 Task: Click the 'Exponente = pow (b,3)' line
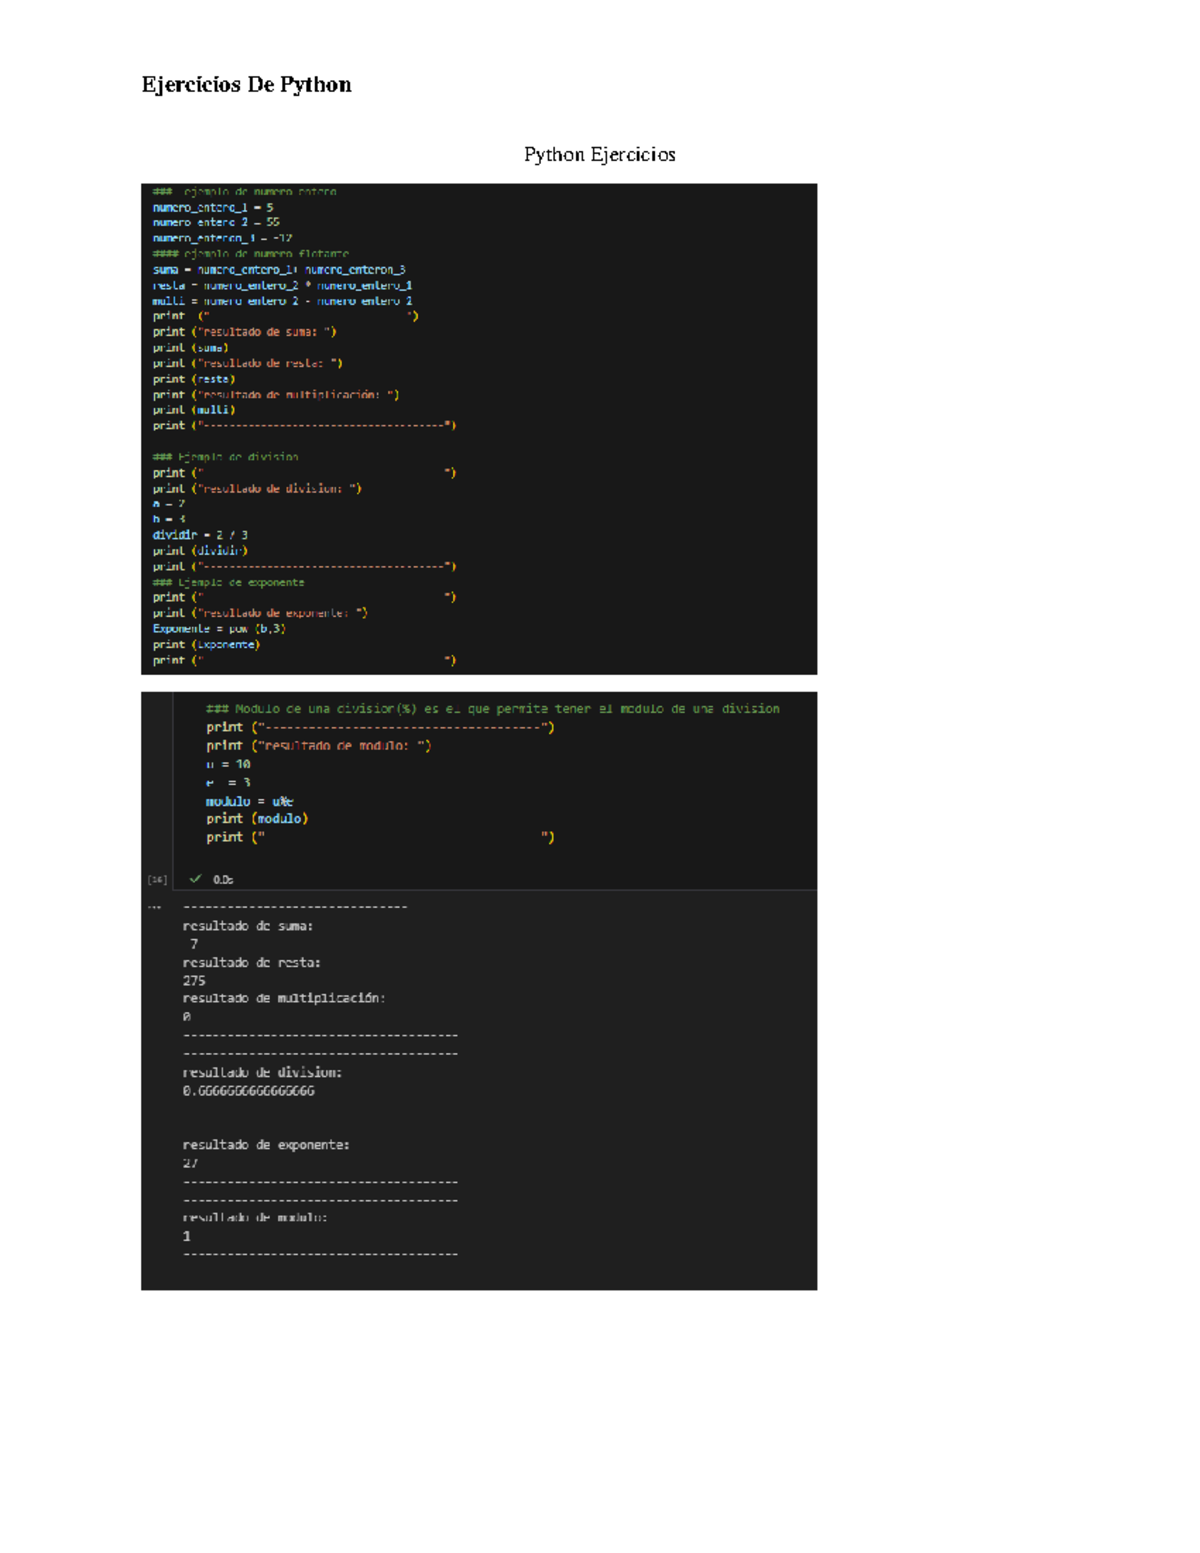click(x=219, y=629)
